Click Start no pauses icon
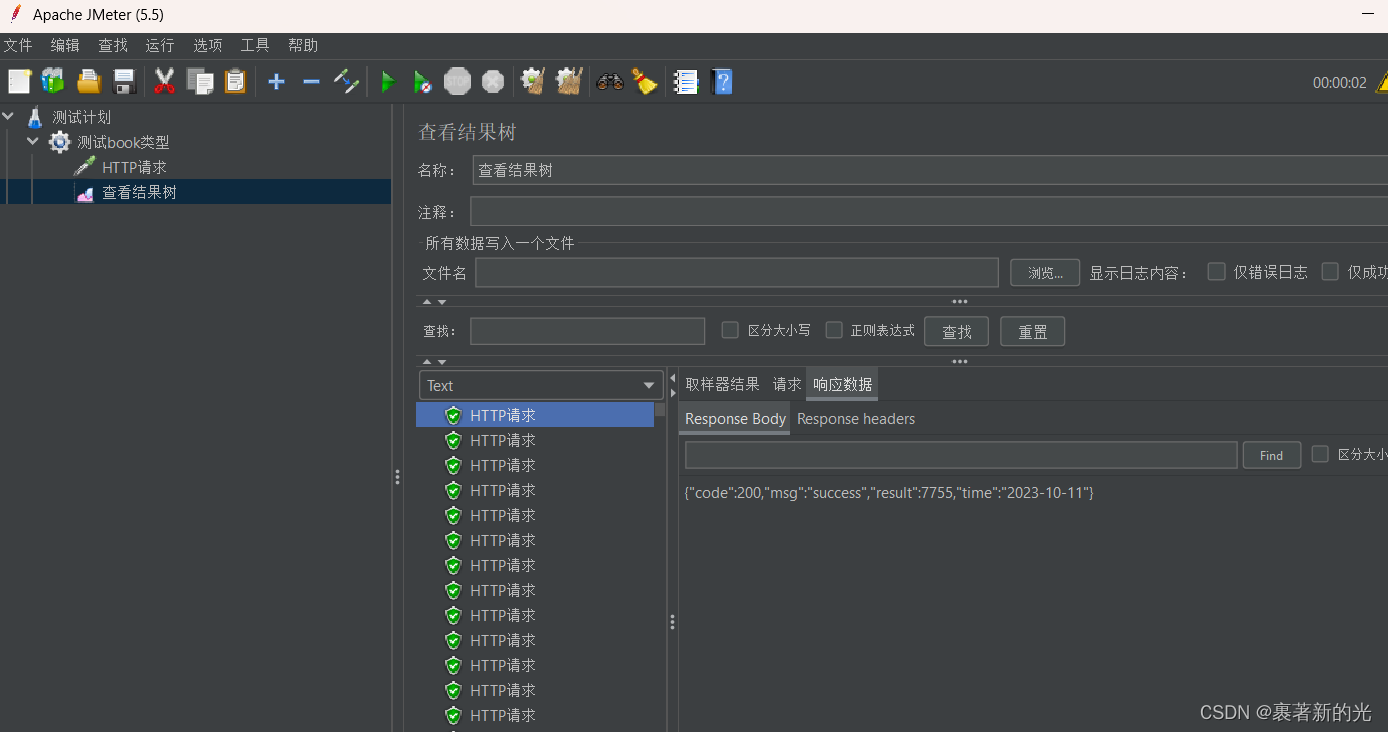Viewport: 1388px width, 732px height. (x=423, y=82)
